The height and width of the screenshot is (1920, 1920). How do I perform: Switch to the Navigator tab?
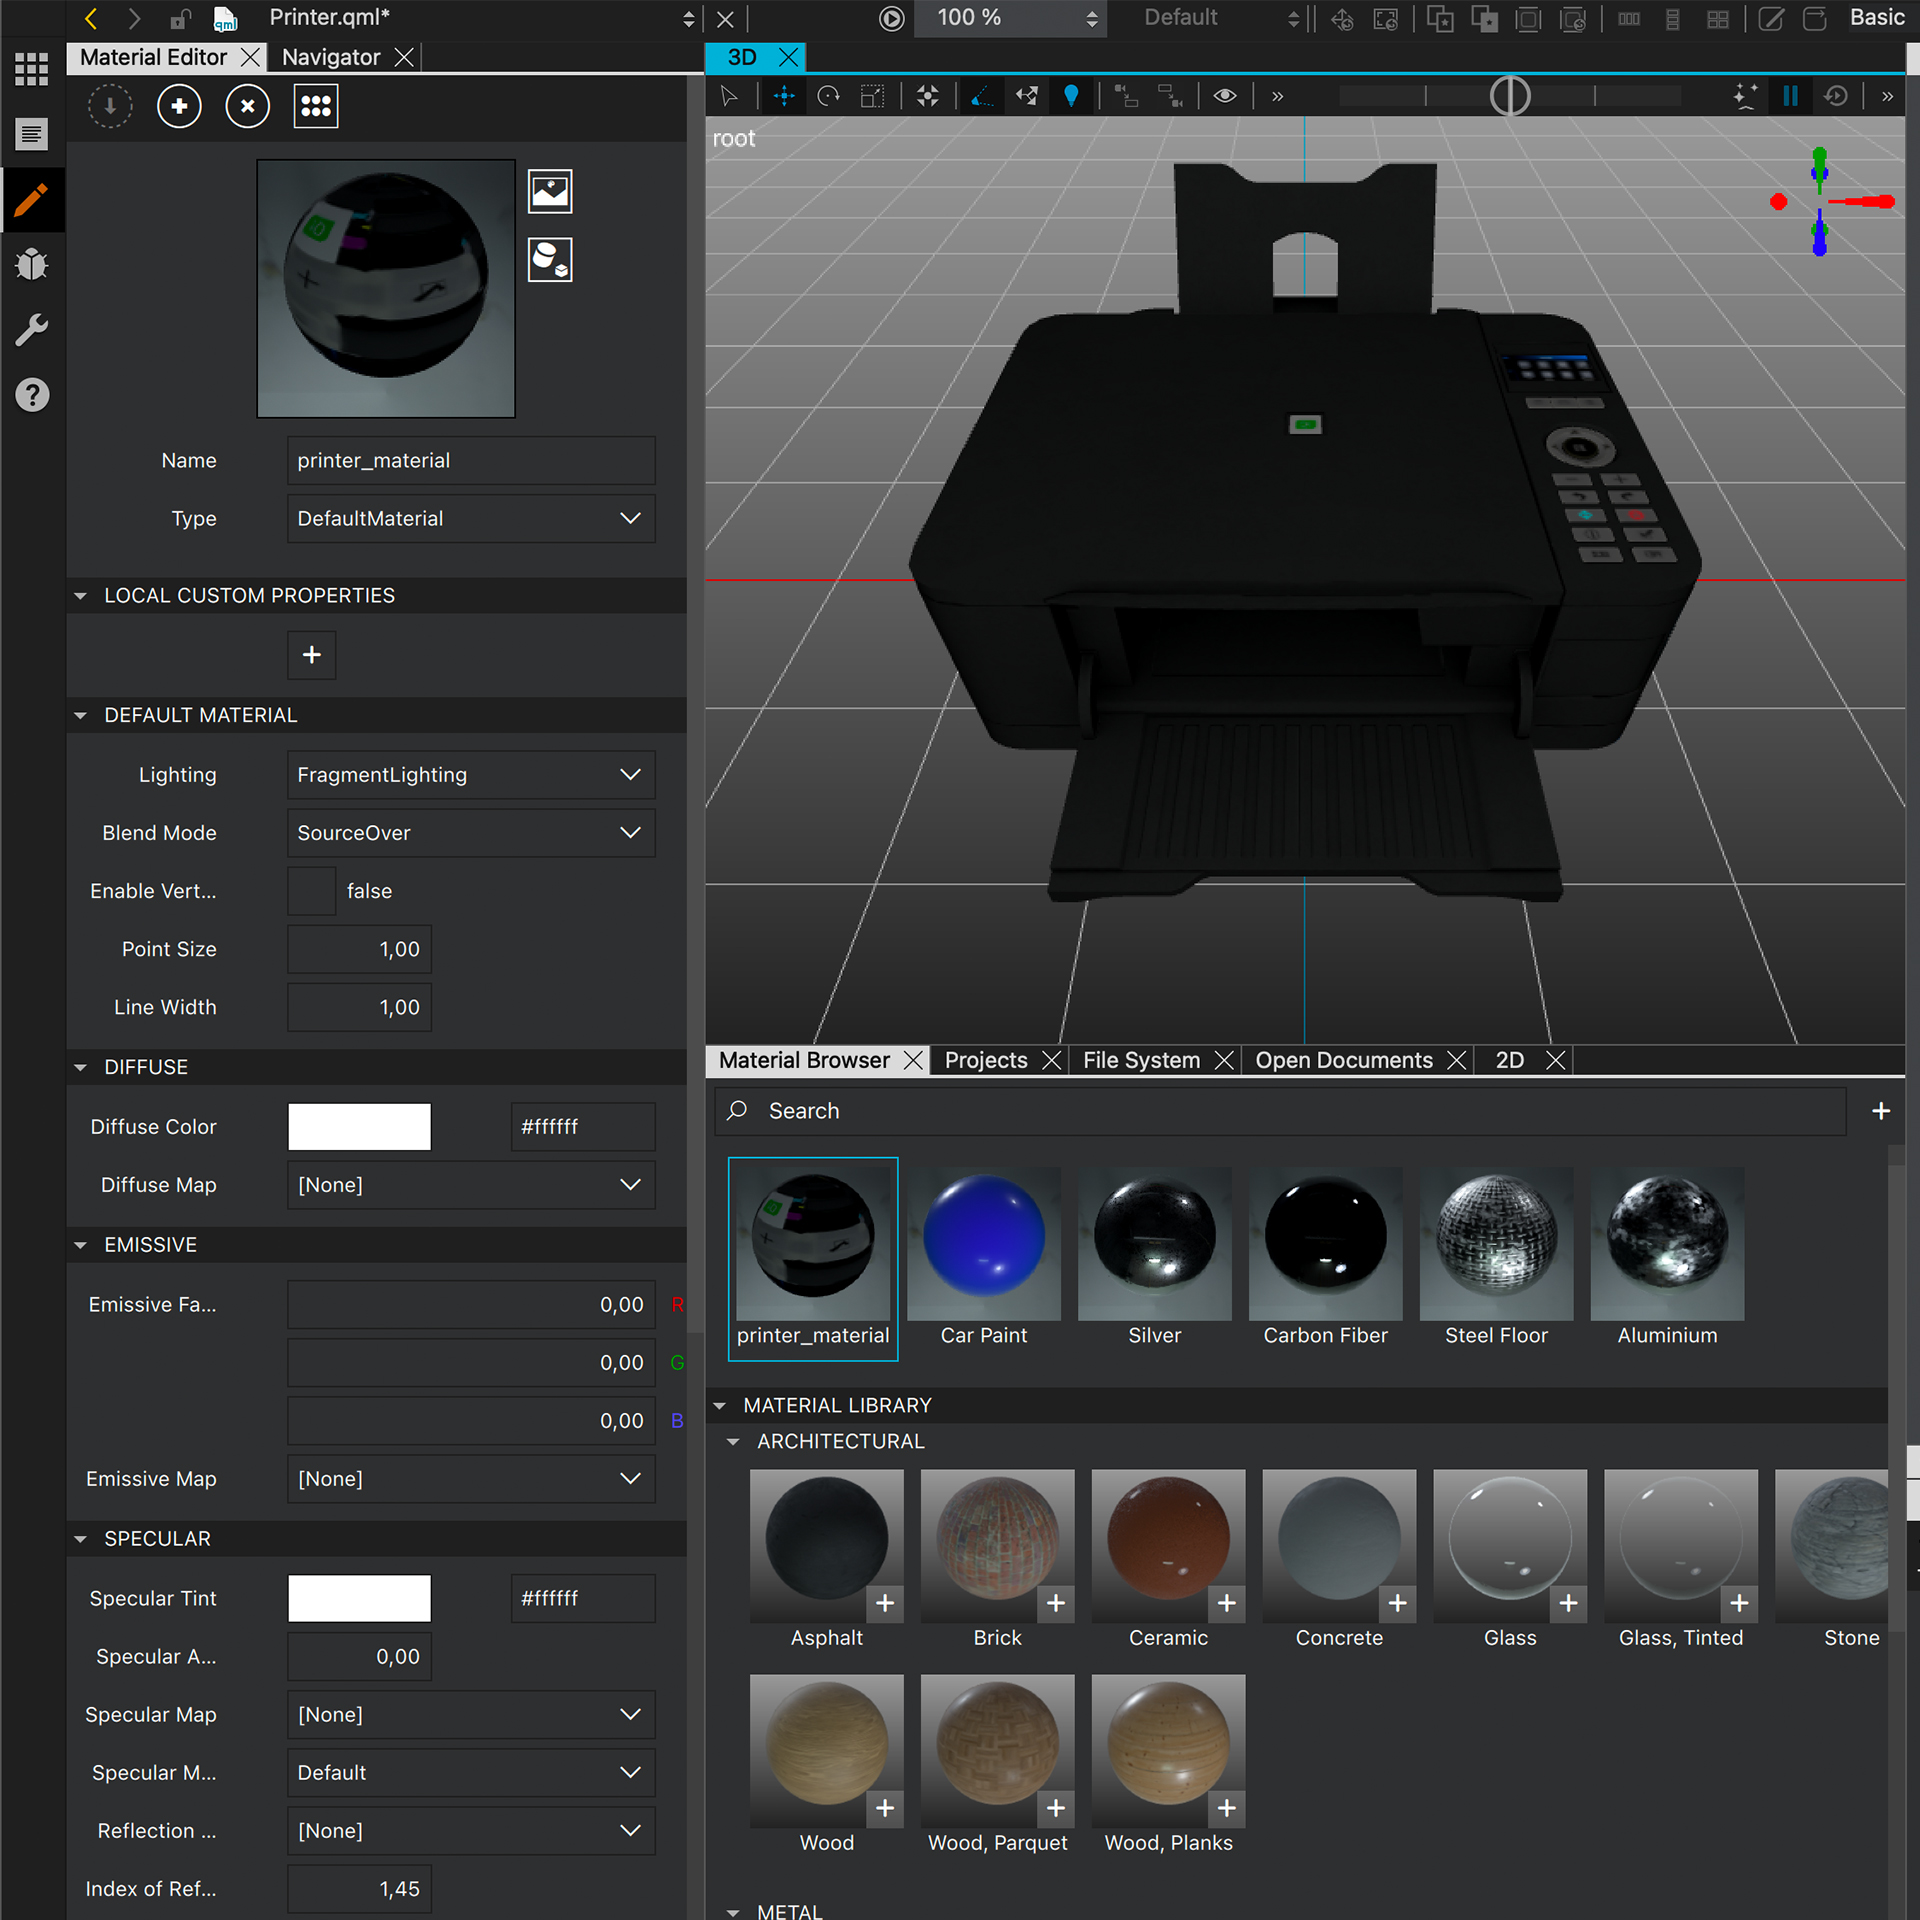pyautogui.click(x=330, y=57)
